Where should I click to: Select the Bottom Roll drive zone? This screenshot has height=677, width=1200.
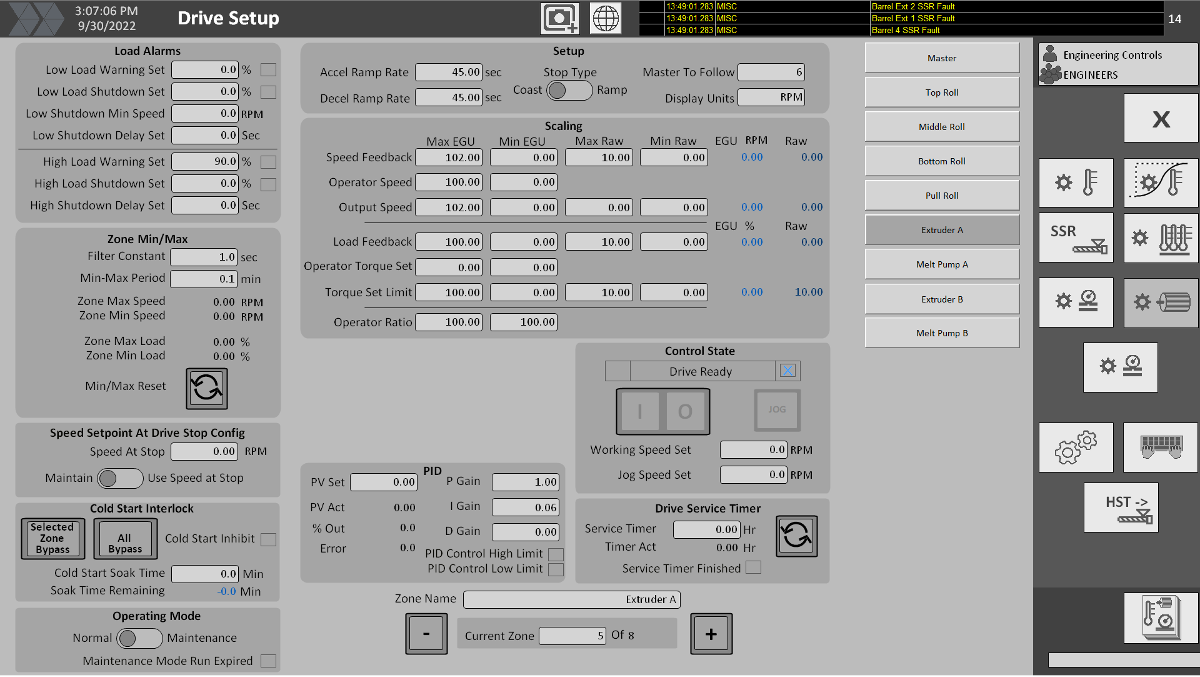(x=942, y=161)
